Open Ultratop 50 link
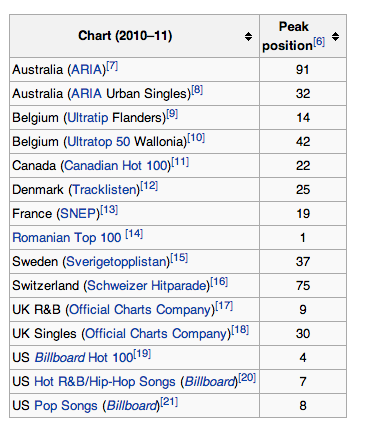The width and height of the screenshot is (387, 434). pyautogui.click(x=98, y=142)
